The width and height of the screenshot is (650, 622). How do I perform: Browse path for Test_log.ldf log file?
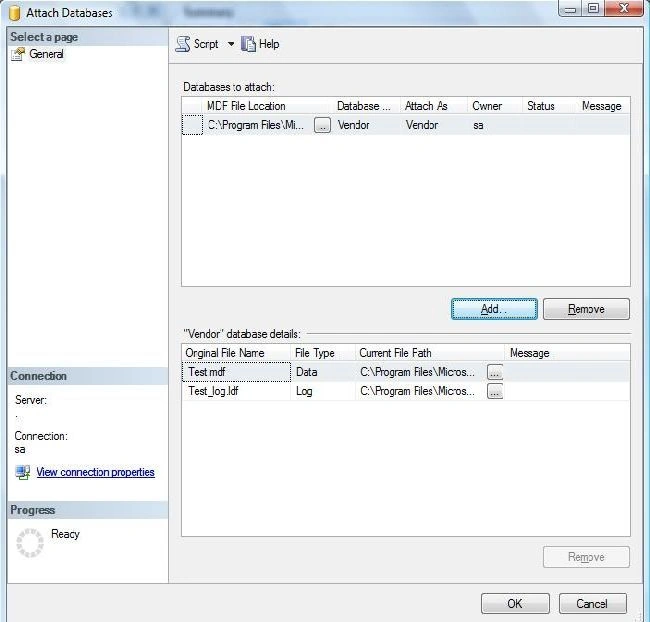pyautogui.click(x=495, y=391)
